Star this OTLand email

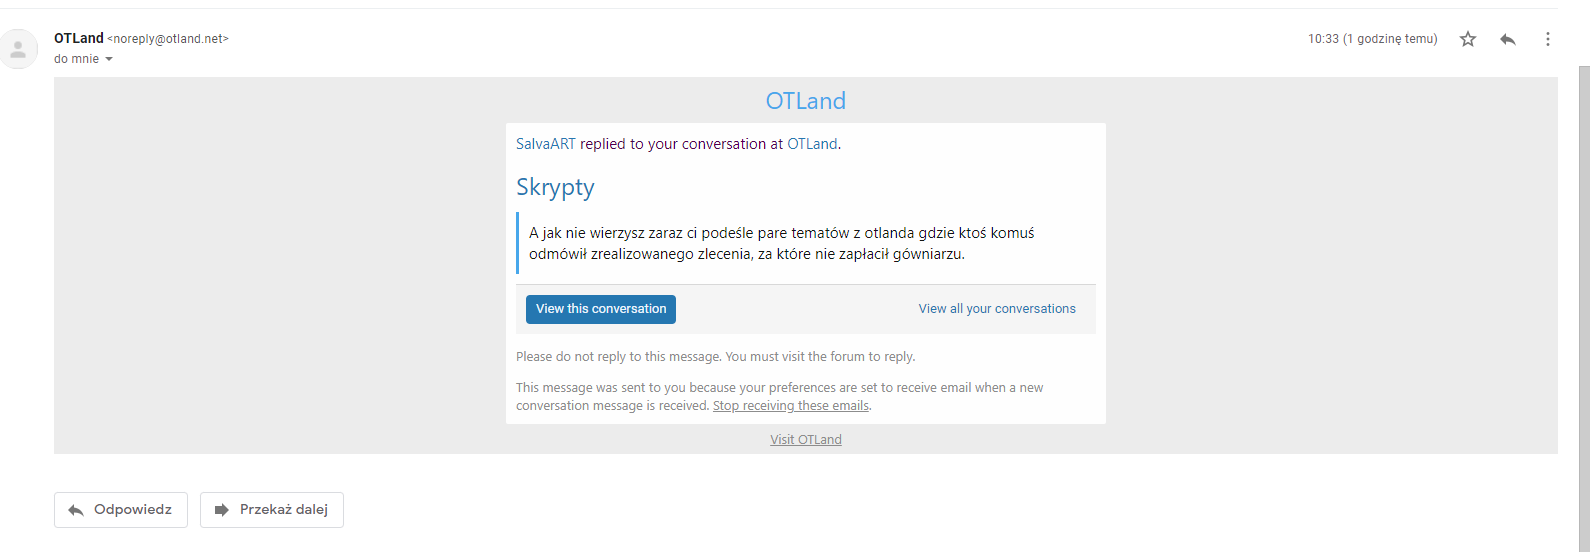click(1468, 39)
